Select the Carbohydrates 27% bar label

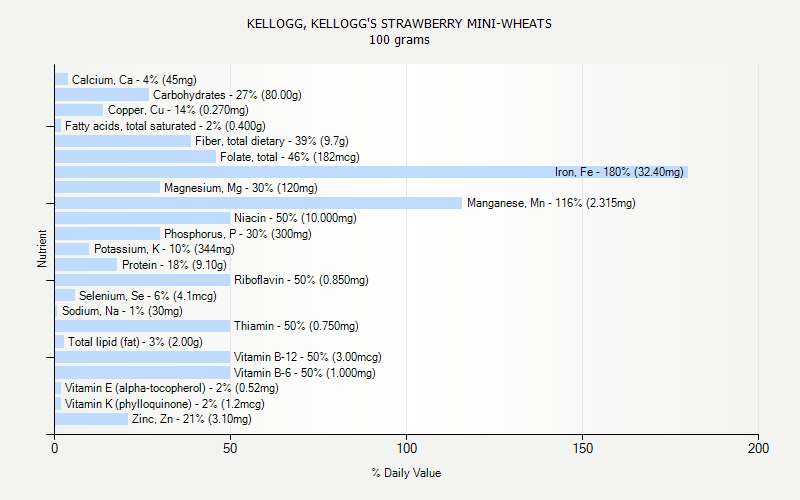coord(227,95)
